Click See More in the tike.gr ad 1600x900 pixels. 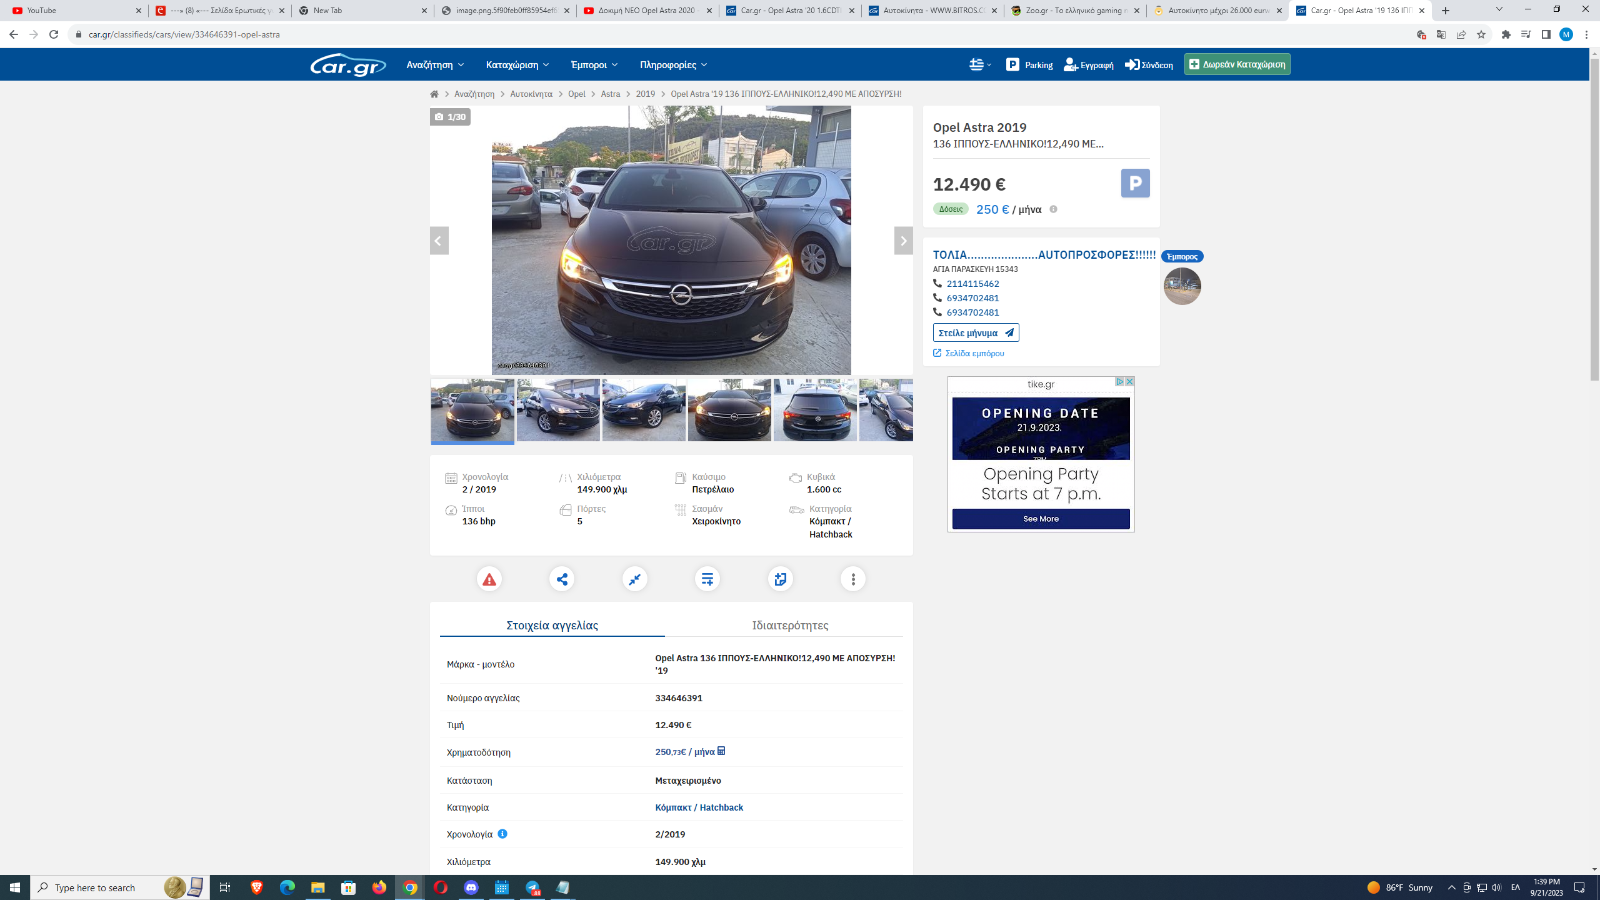[1041, 519]
